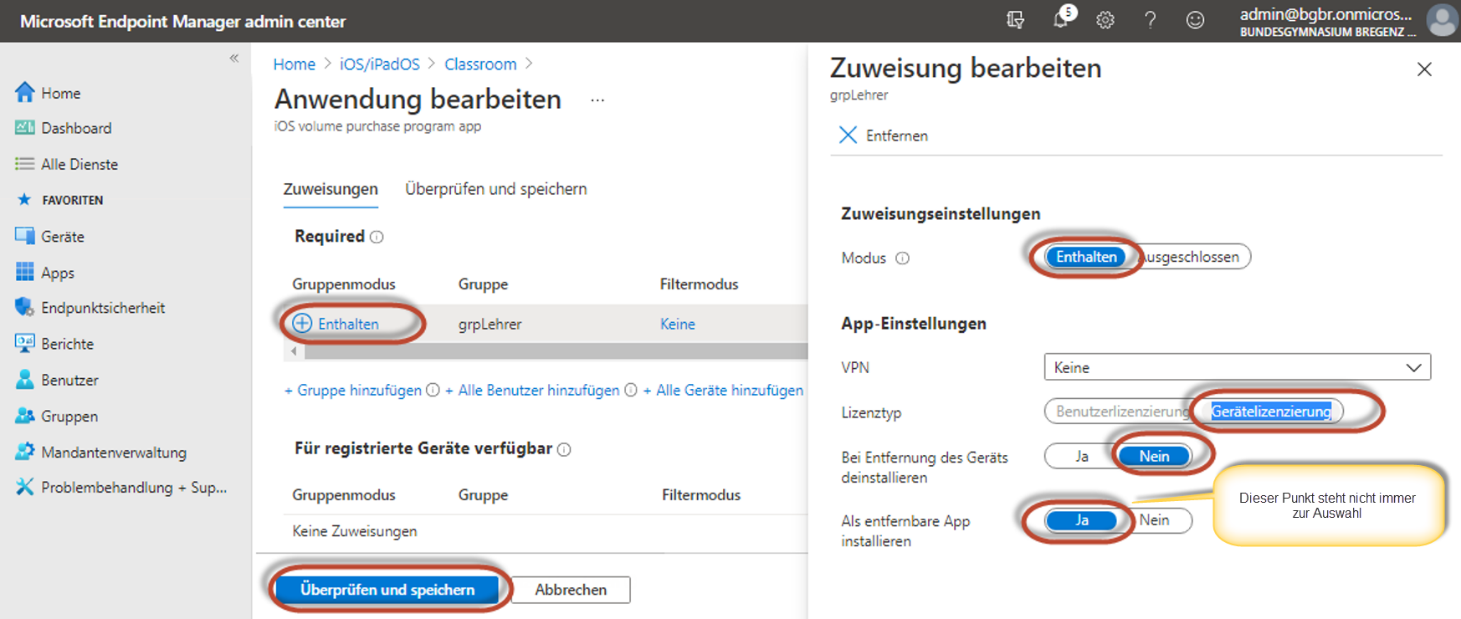The height and width of the screenshot is (619, 1461).
Task: Open notifications bell icon
Action: click(1060, 20)
